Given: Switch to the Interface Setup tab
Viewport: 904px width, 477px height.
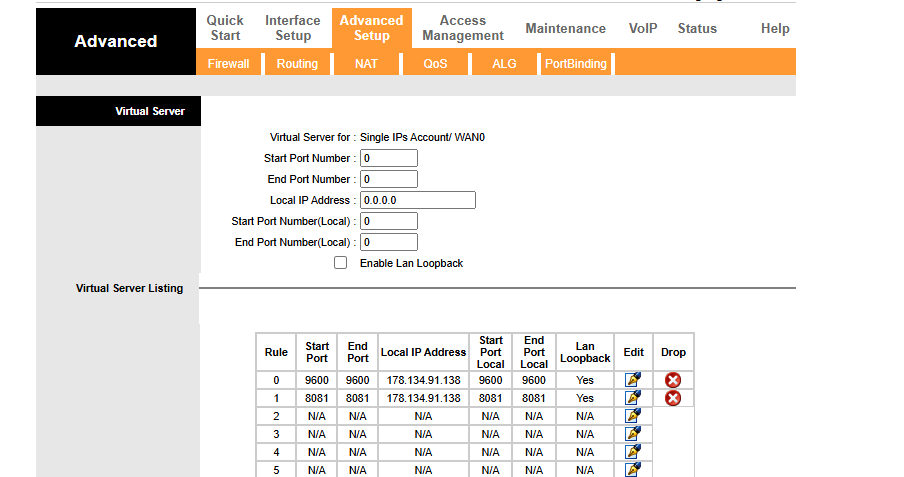Looking at the screenshot, I should pyautogui.click(x=292, y=28).
